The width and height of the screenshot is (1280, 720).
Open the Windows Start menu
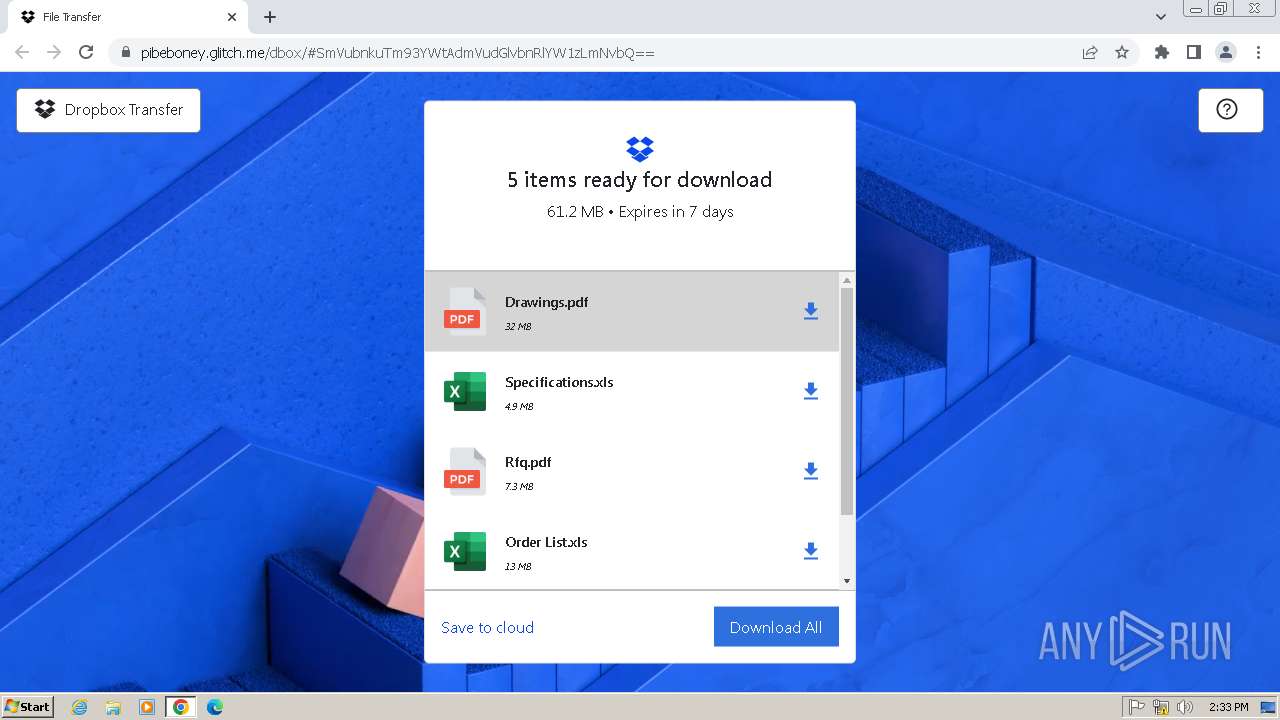28,707
